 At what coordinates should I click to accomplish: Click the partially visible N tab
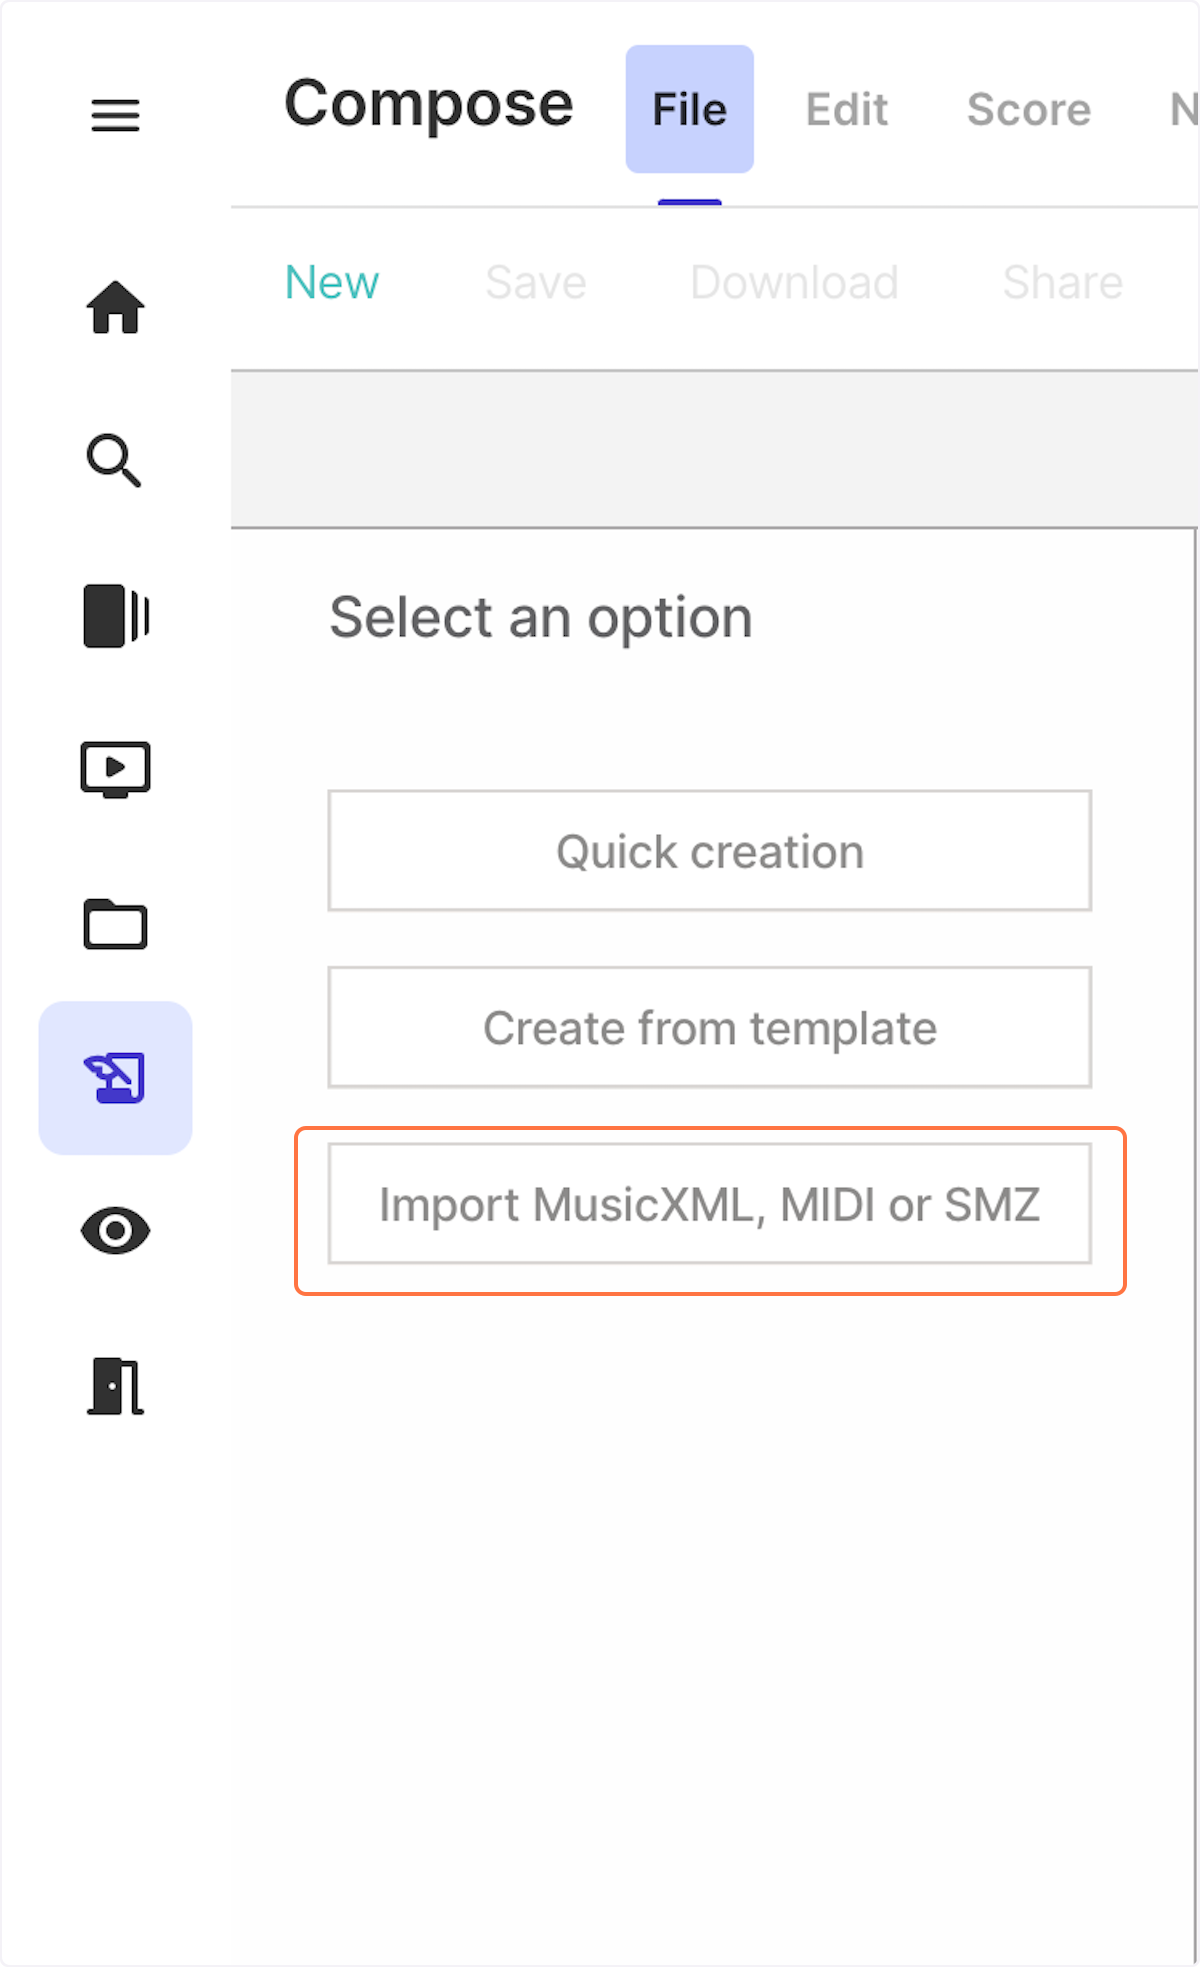pyautogui.click(x=1183, y=109)
